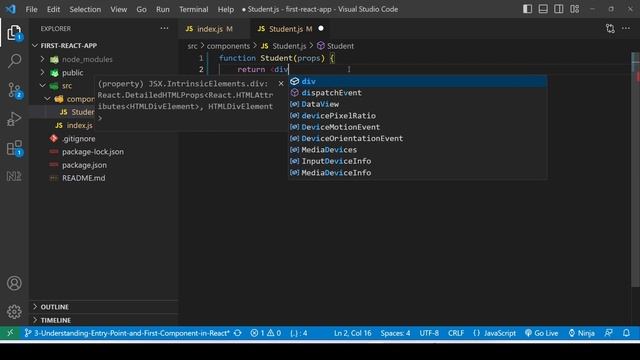Open editor more actions ellipsis
Screen dimensions: 640x360
tap(626, 29)
